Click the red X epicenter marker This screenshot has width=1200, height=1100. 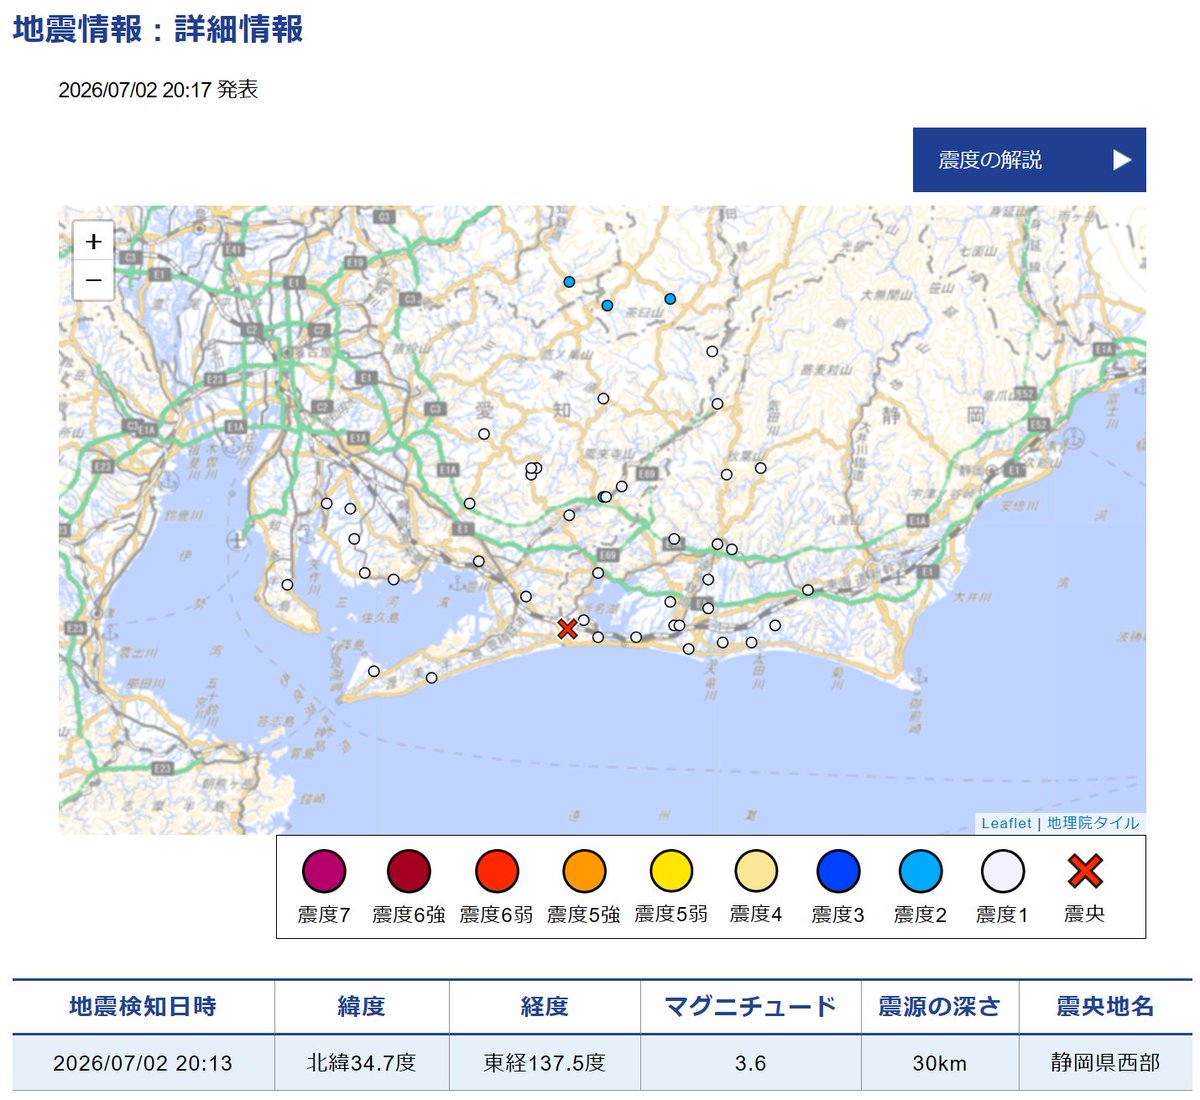point(567,629)
